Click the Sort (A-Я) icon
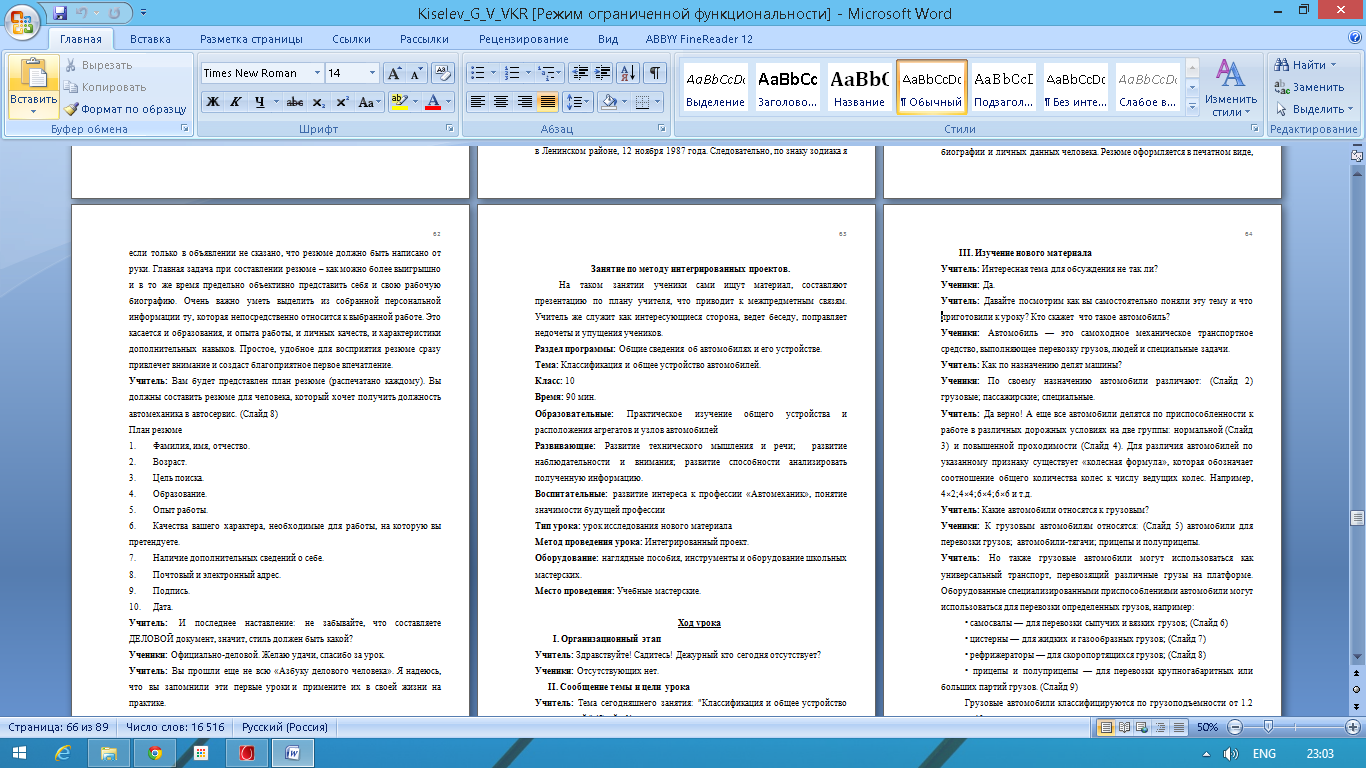This screenshot has width=1366, height=768. coord(628,73)
